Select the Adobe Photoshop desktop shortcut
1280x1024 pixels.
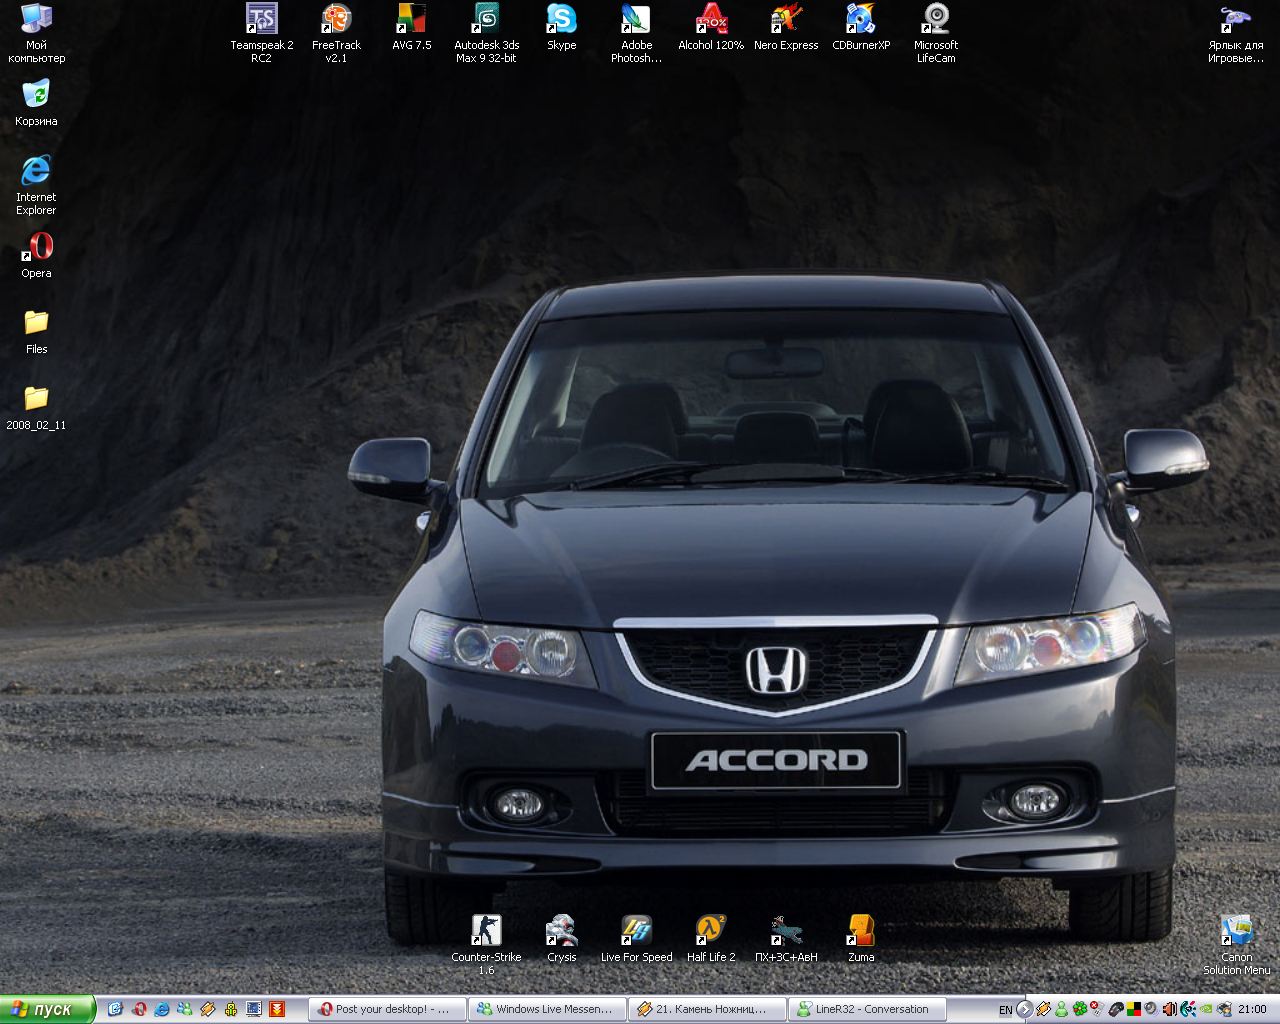637,33
